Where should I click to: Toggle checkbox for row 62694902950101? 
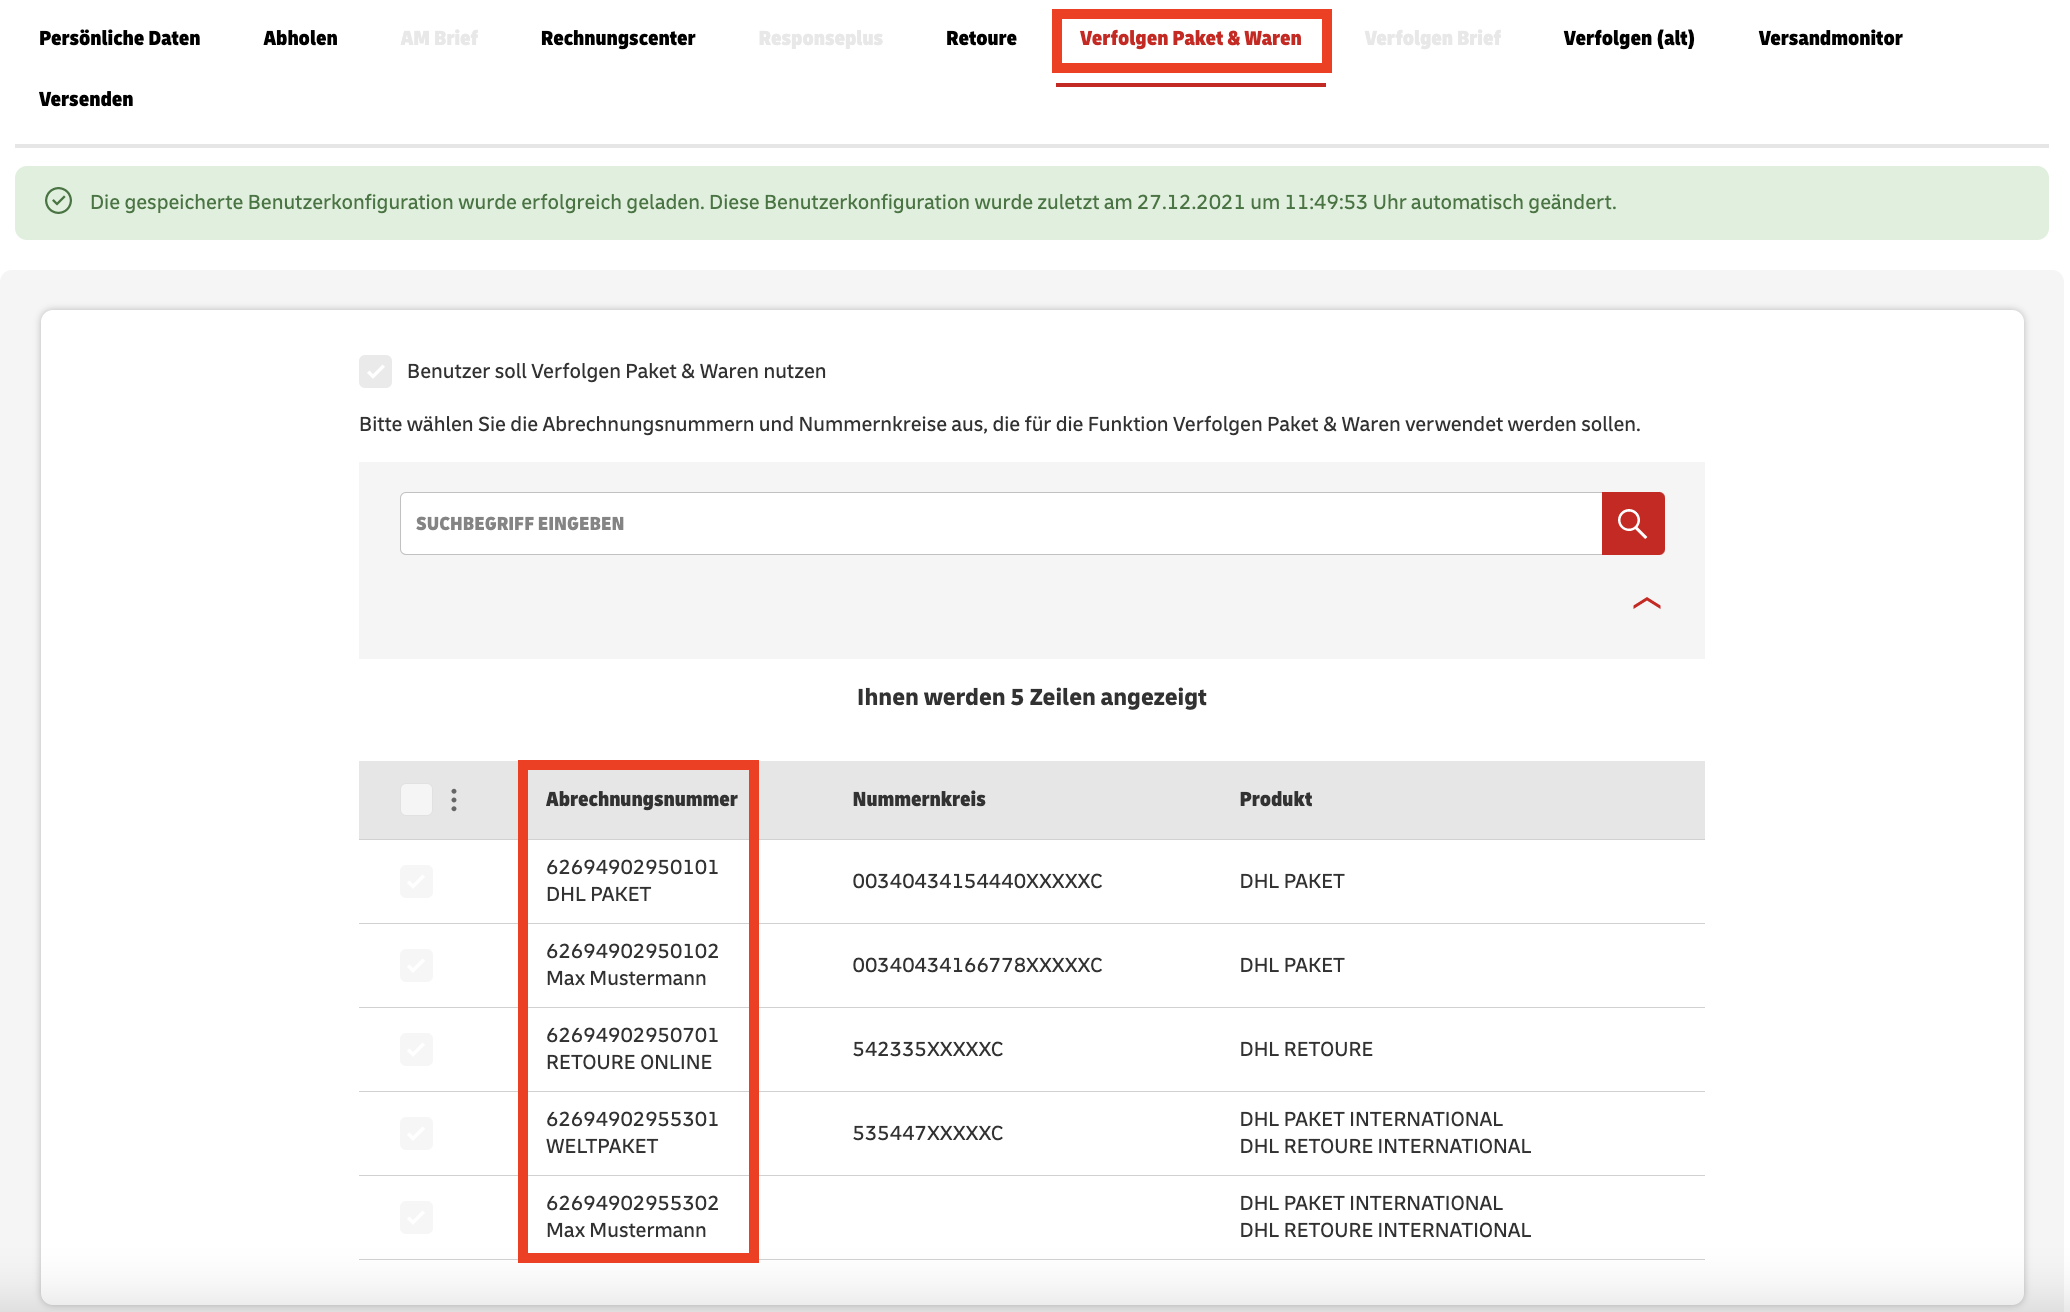pos(416,881)
